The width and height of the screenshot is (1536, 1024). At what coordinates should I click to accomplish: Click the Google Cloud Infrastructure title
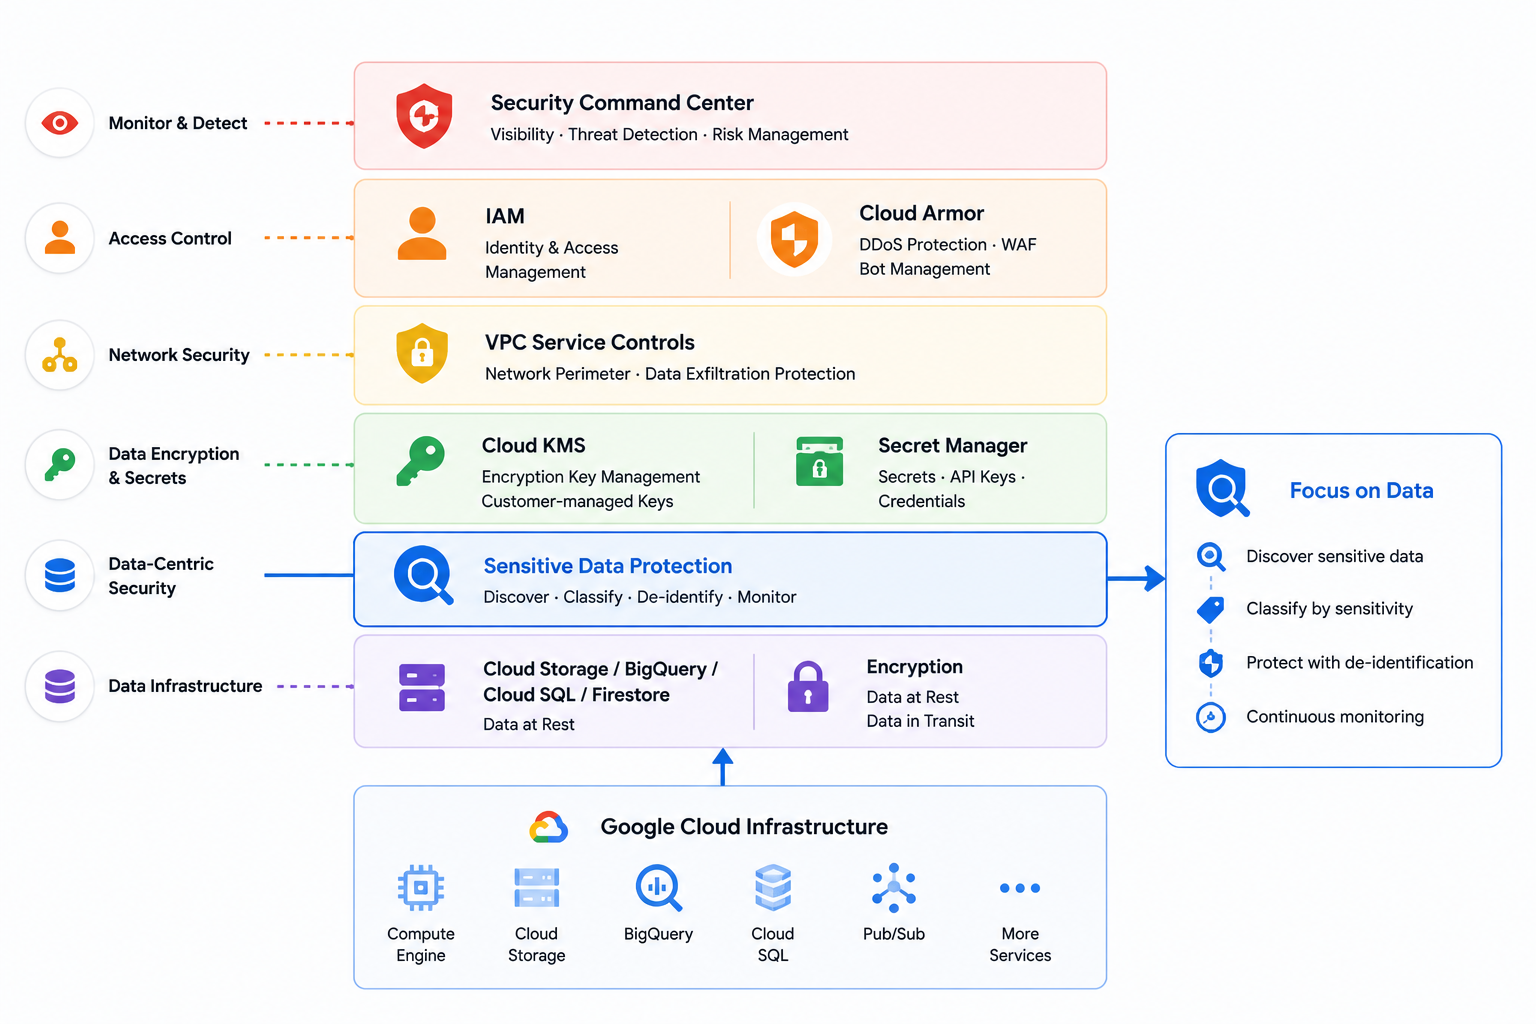[744, 827]
